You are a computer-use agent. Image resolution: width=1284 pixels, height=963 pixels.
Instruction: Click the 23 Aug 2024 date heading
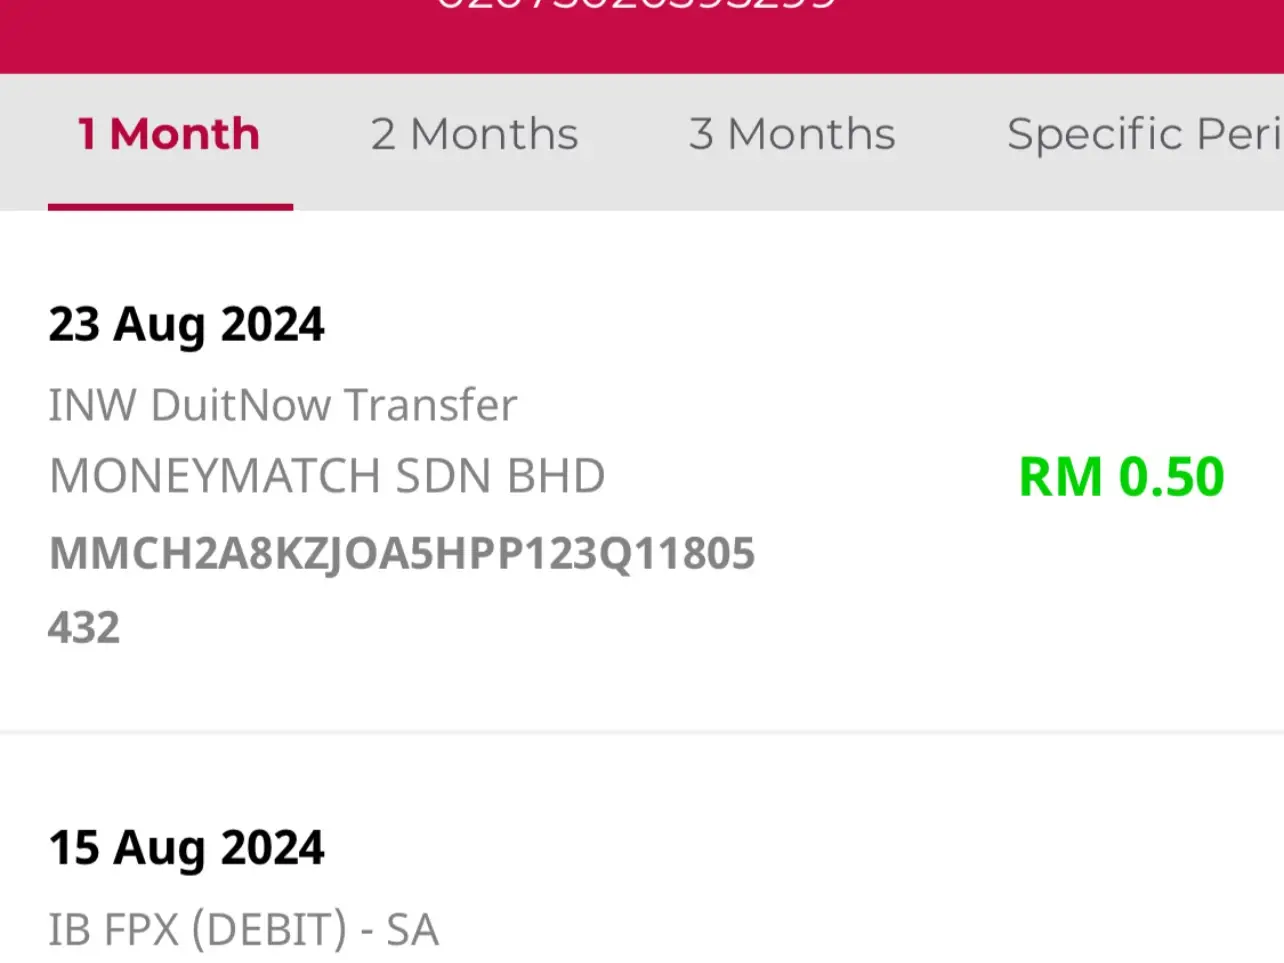[187, 324]
